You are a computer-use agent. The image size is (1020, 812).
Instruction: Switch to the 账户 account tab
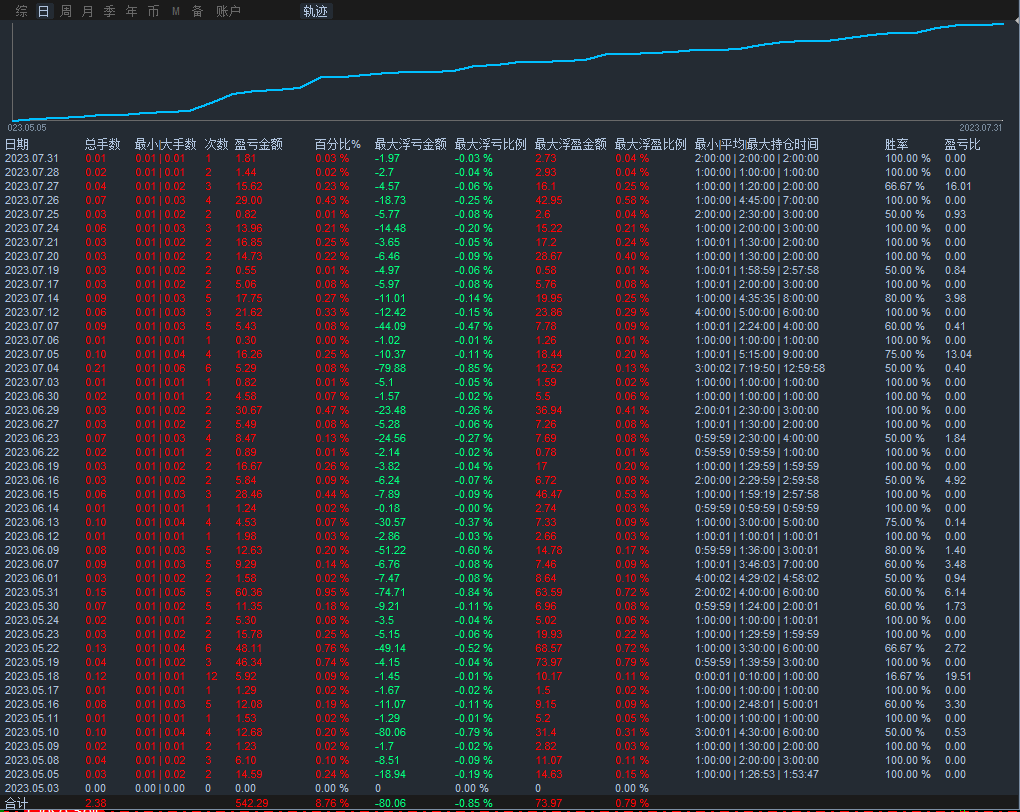pos(228,11)
